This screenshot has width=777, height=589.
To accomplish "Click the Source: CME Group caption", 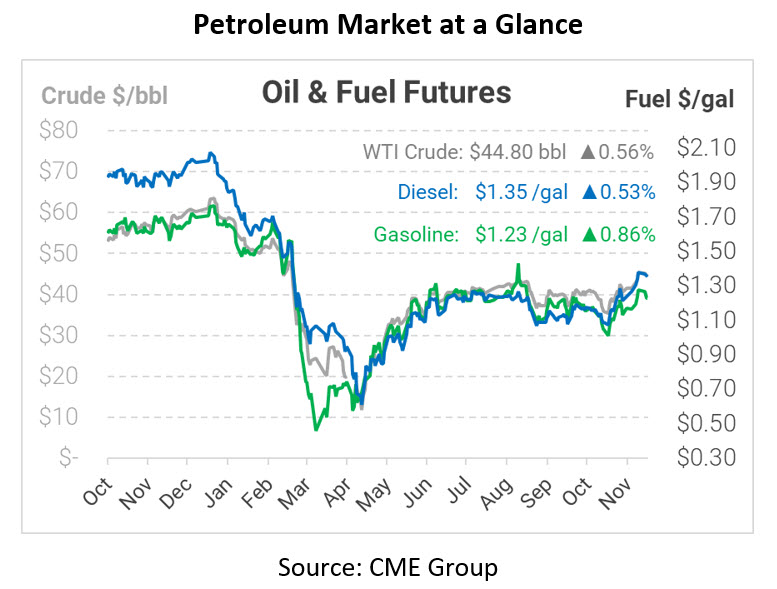I will [x=387, y=568].
